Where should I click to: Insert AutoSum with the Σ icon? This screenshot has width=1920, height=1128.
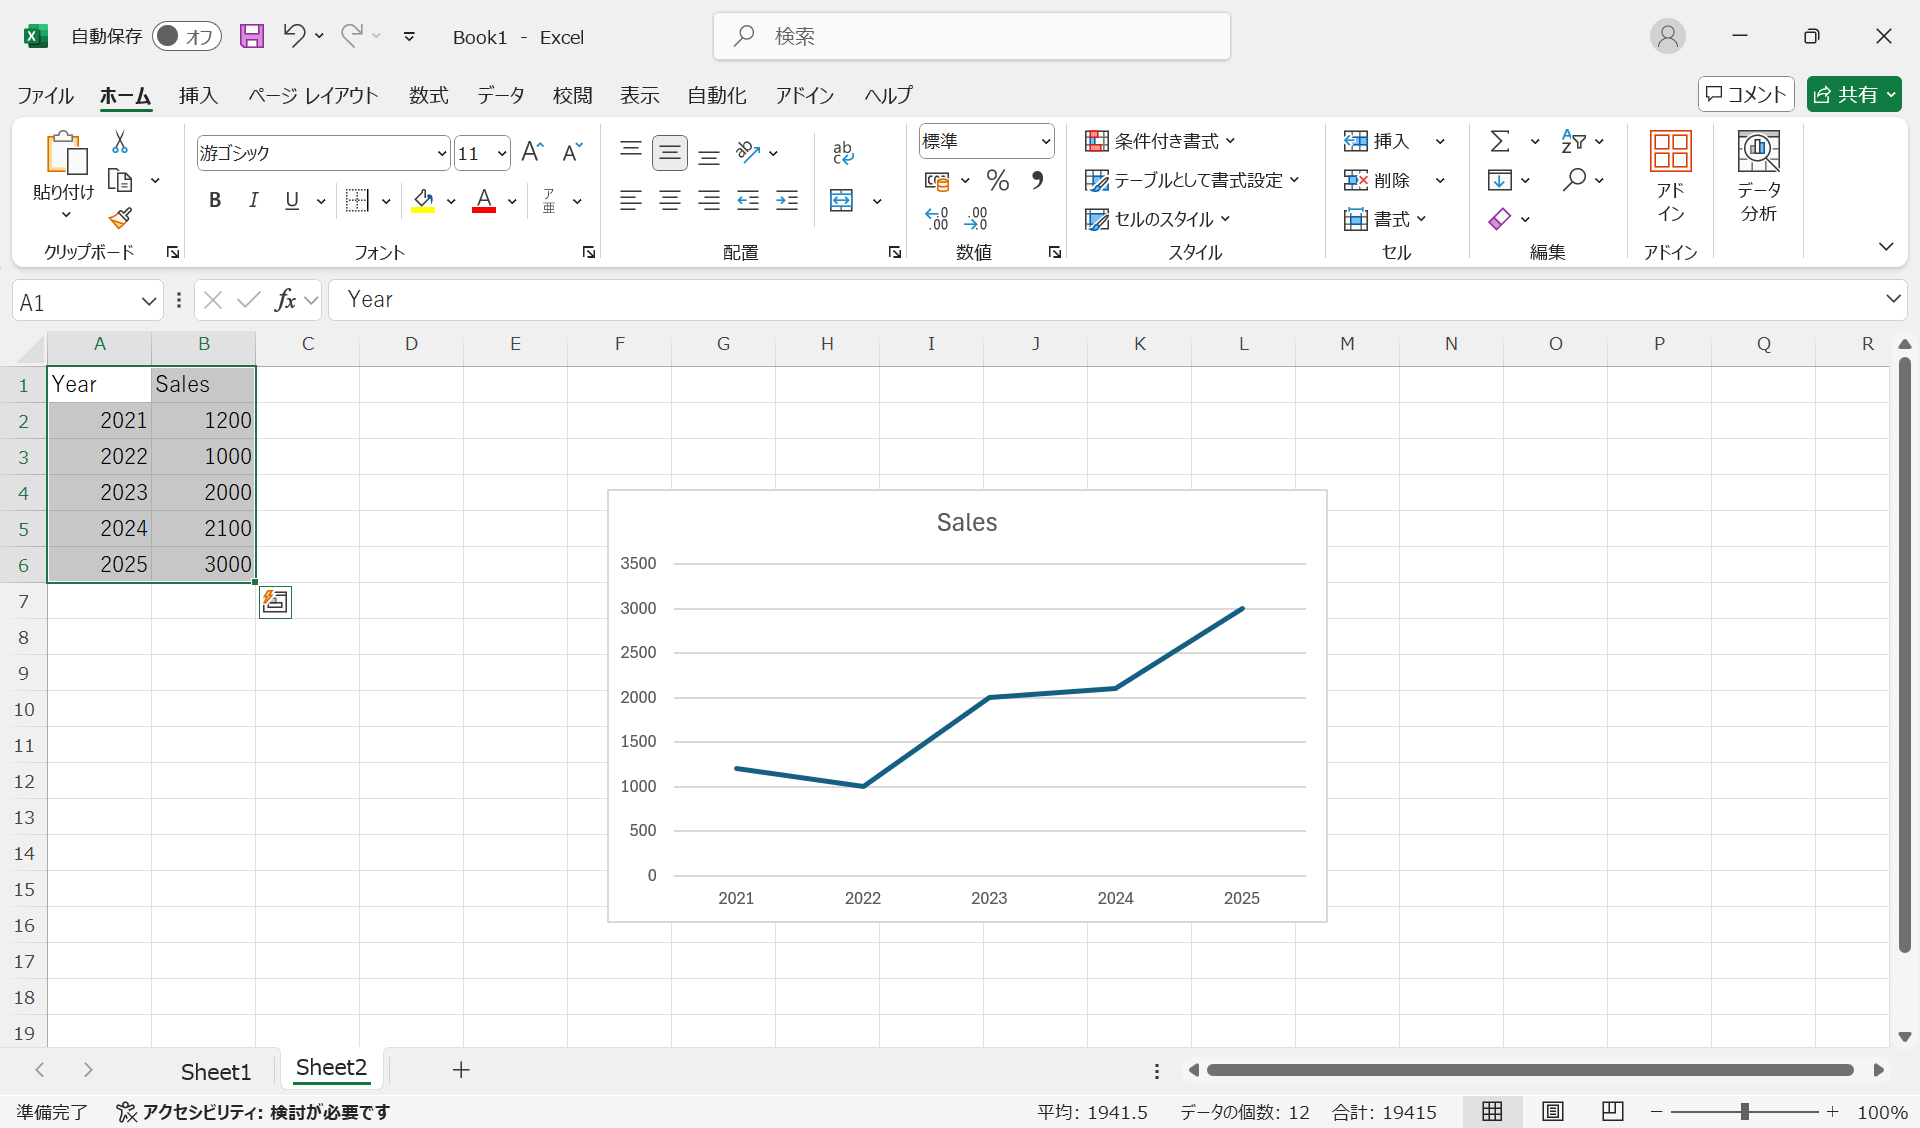click(1501, 141)
